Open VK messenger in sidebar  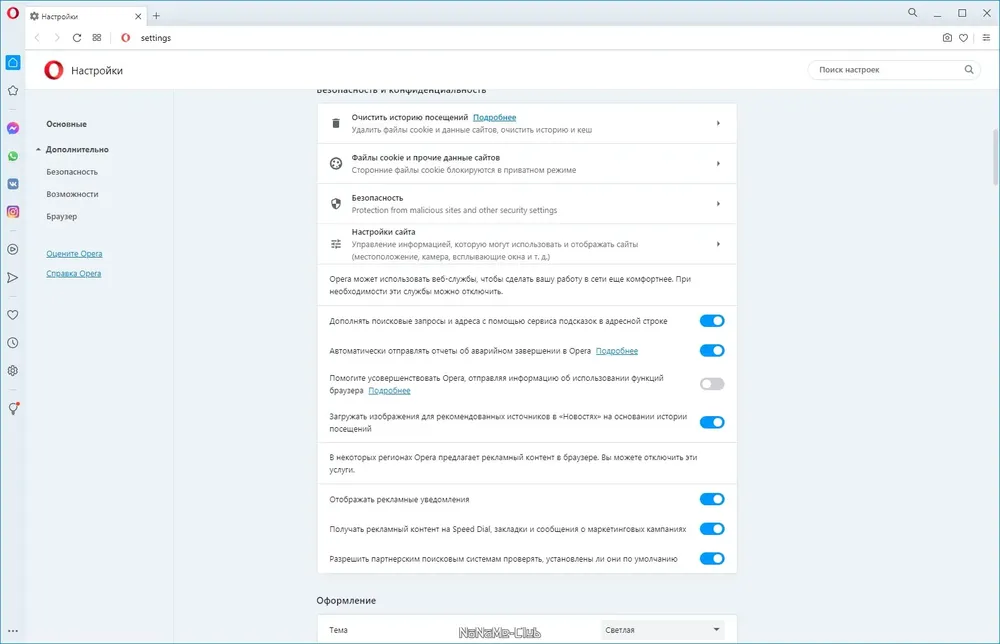[13, 184]
